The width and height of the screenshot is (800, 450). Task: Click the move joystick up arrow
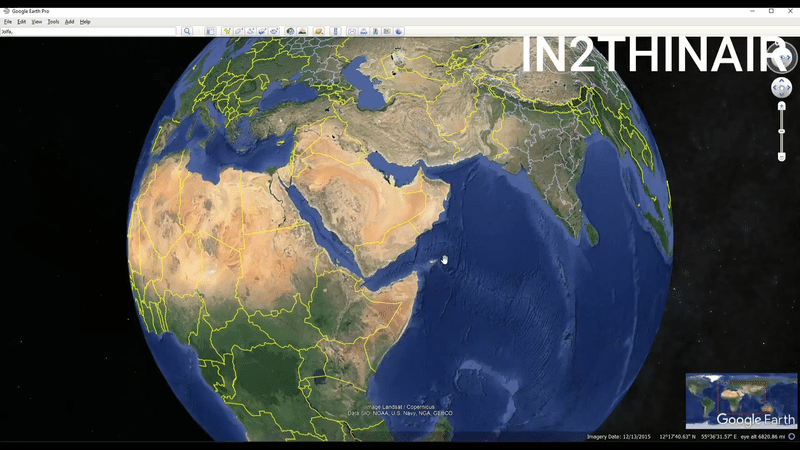pos(782,81)
